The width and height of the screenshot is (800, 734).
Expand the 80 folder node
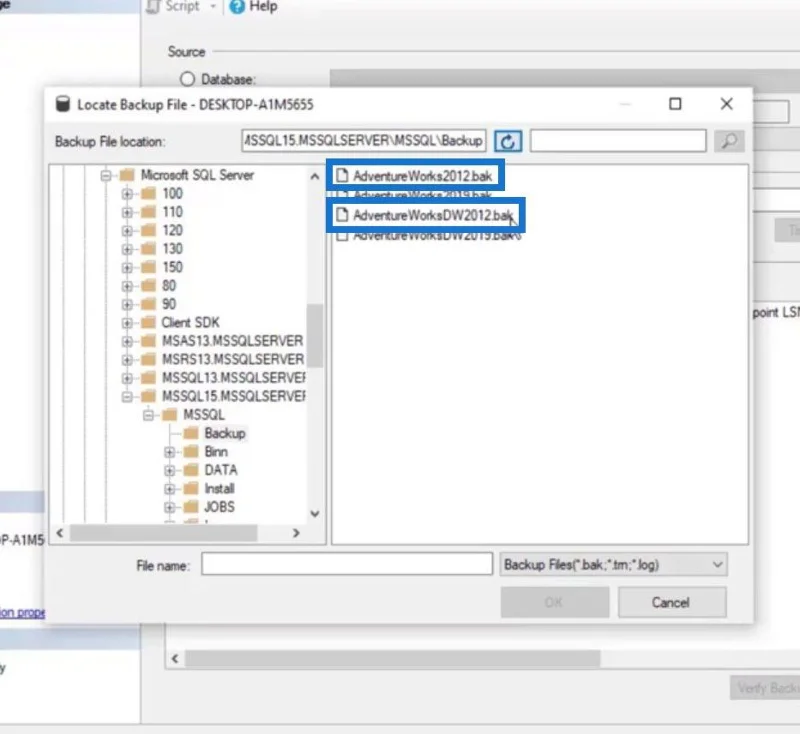tap(127, 286)
